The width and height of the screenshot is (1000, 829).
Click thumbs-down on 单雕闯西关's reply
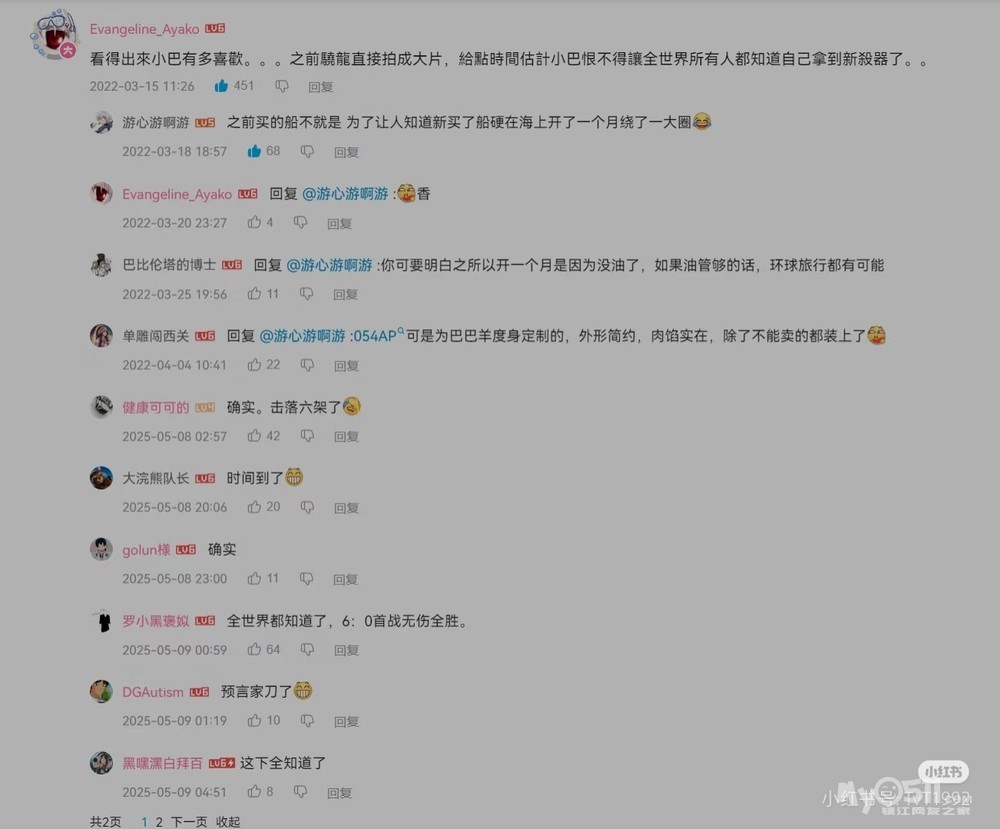(x=307, y=365)
